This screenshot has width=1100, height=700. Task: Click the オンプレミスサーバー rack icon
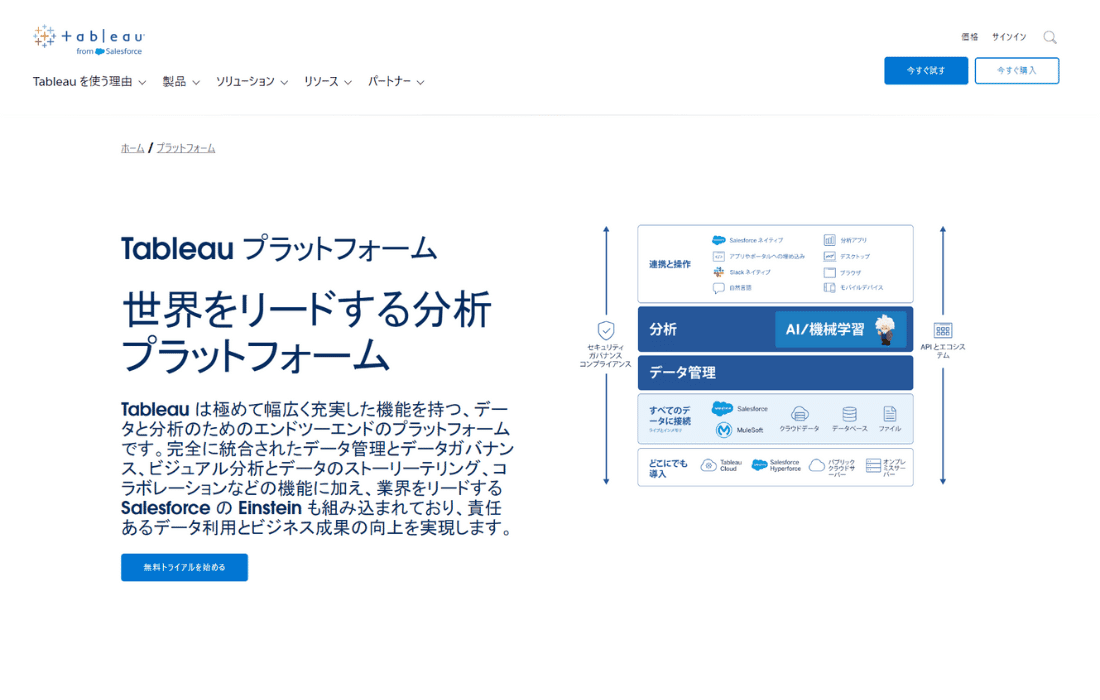click(x=873, y=466)
